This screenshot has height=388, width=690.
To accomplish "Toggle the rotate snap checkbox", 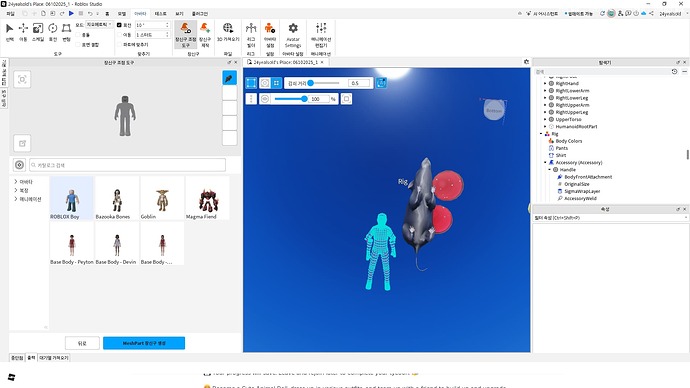I will [x=119, y=25].
